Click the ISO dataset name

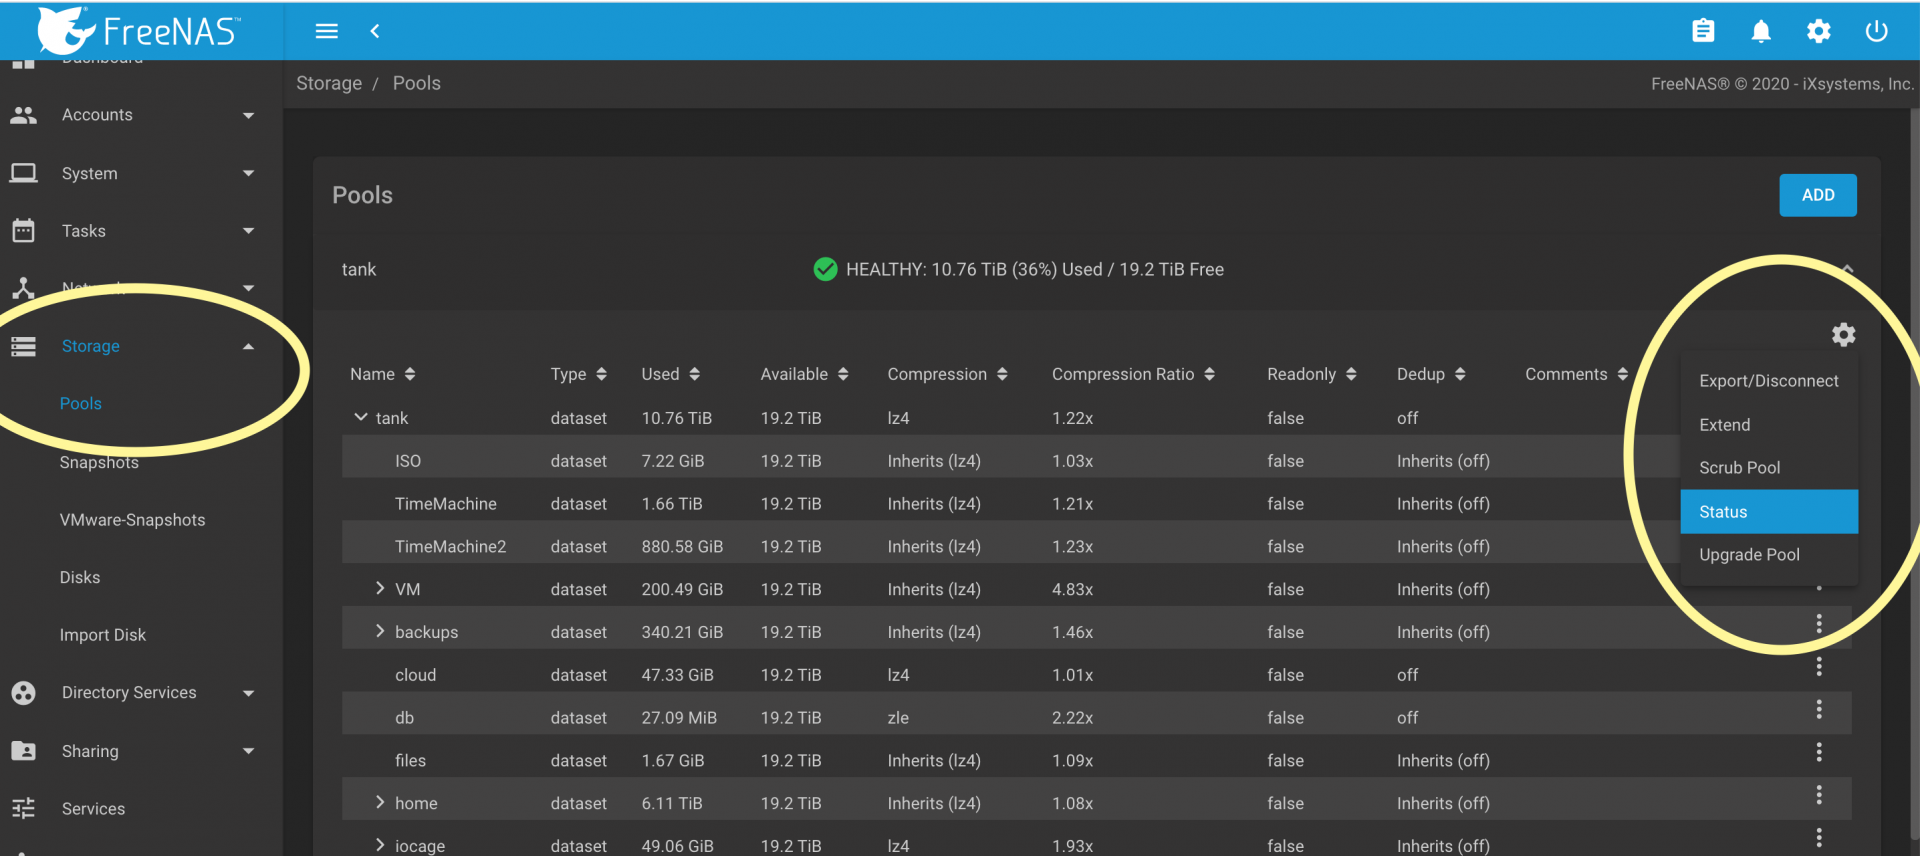(x=408, y=461)
